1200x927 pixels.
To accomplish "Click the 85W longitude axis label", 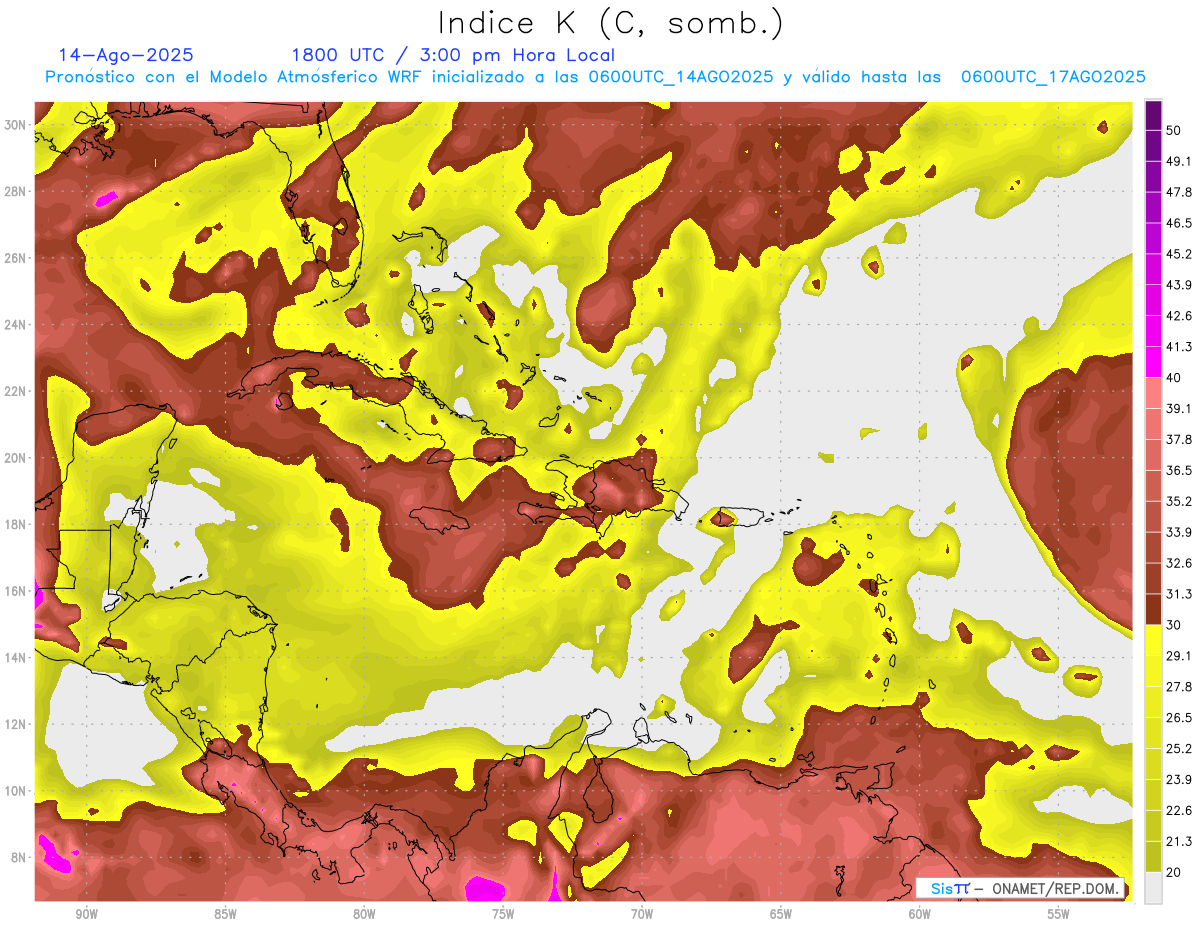I will (x=225, y=914).
